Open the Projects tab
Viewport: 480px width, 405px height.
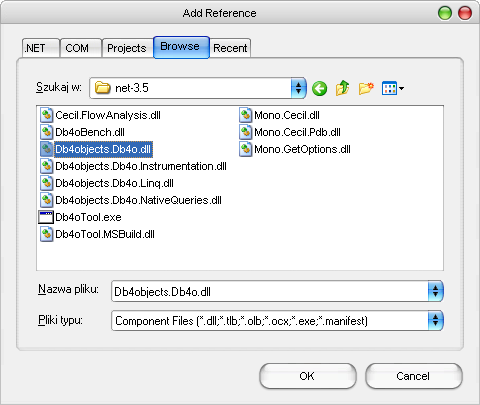[x=127, y=48]
